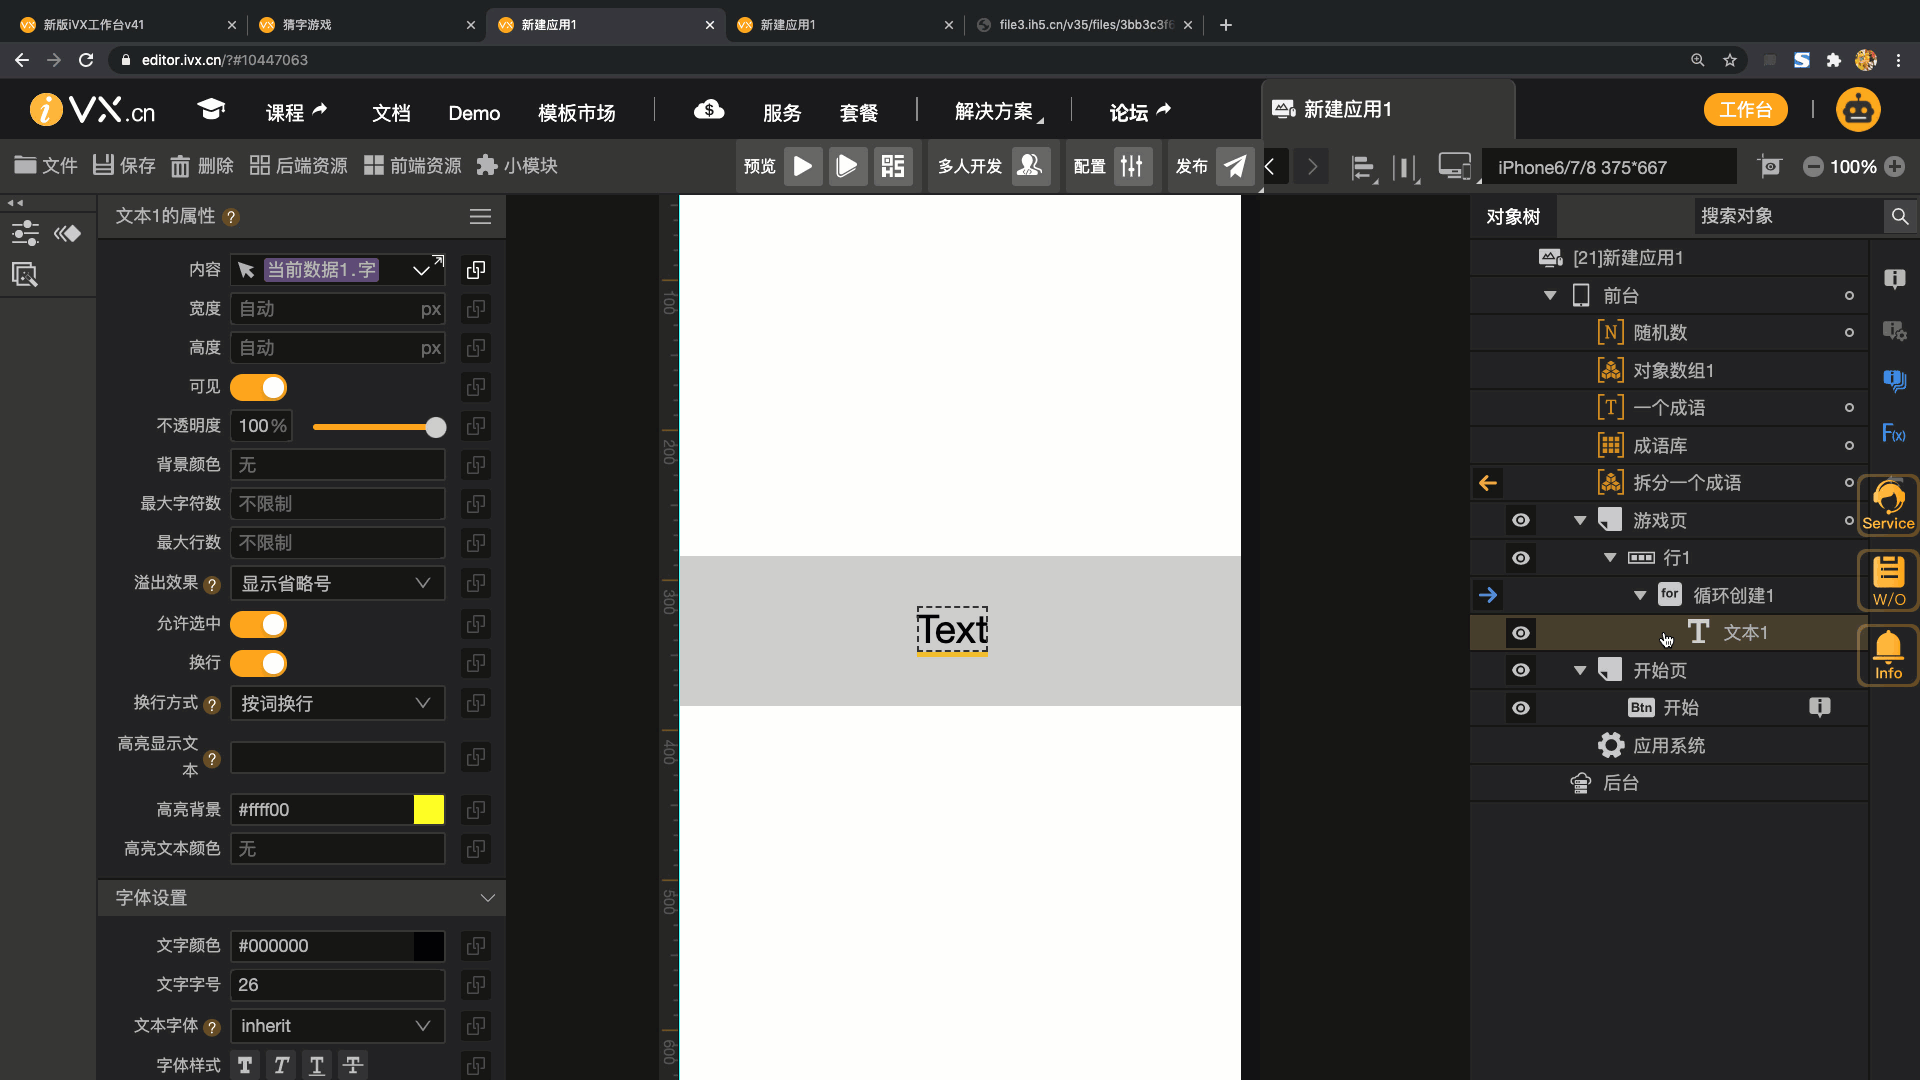Screen dimensions: 1920x1080
Task: Click the yellow 高亮背景 color swatch
Action: 428,809
